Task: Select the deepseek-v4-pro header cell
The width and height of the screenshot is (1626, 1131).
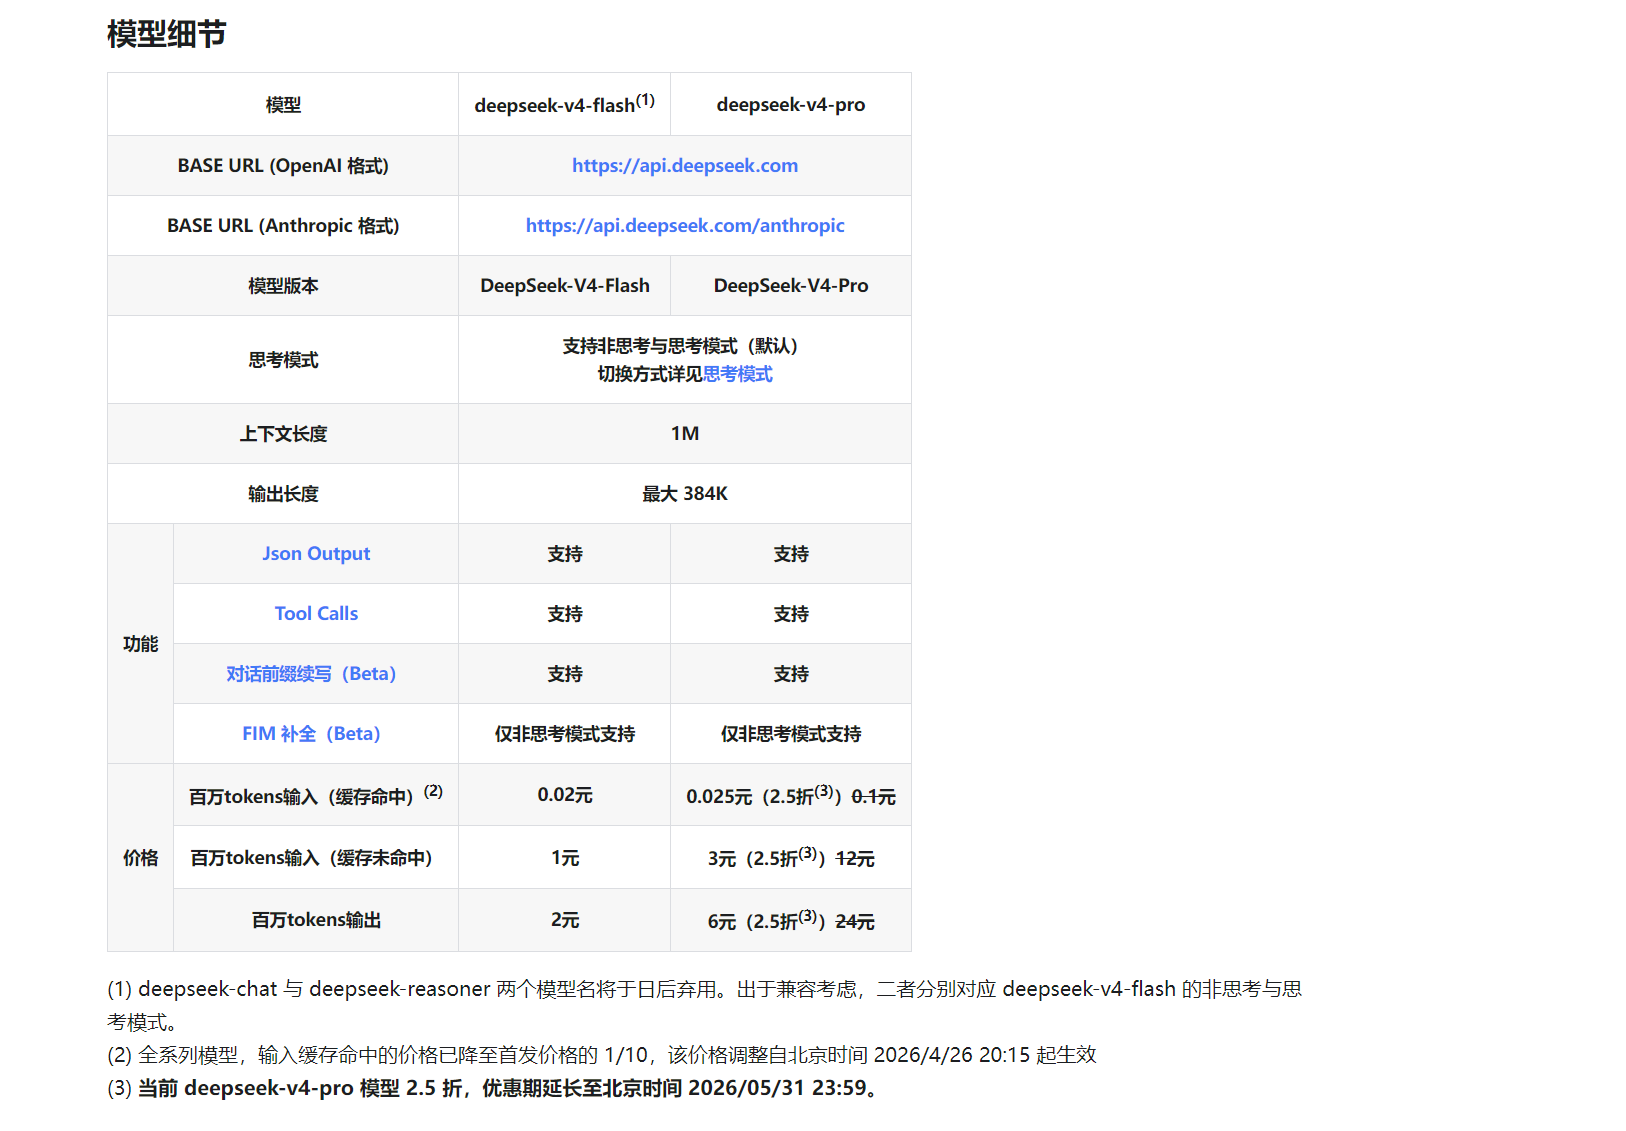Action: coord(791,104)
